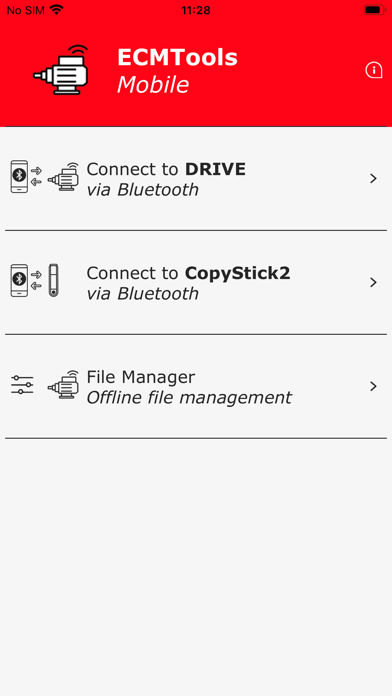Tap the battery indicator in status bar

tap(374, 9)
